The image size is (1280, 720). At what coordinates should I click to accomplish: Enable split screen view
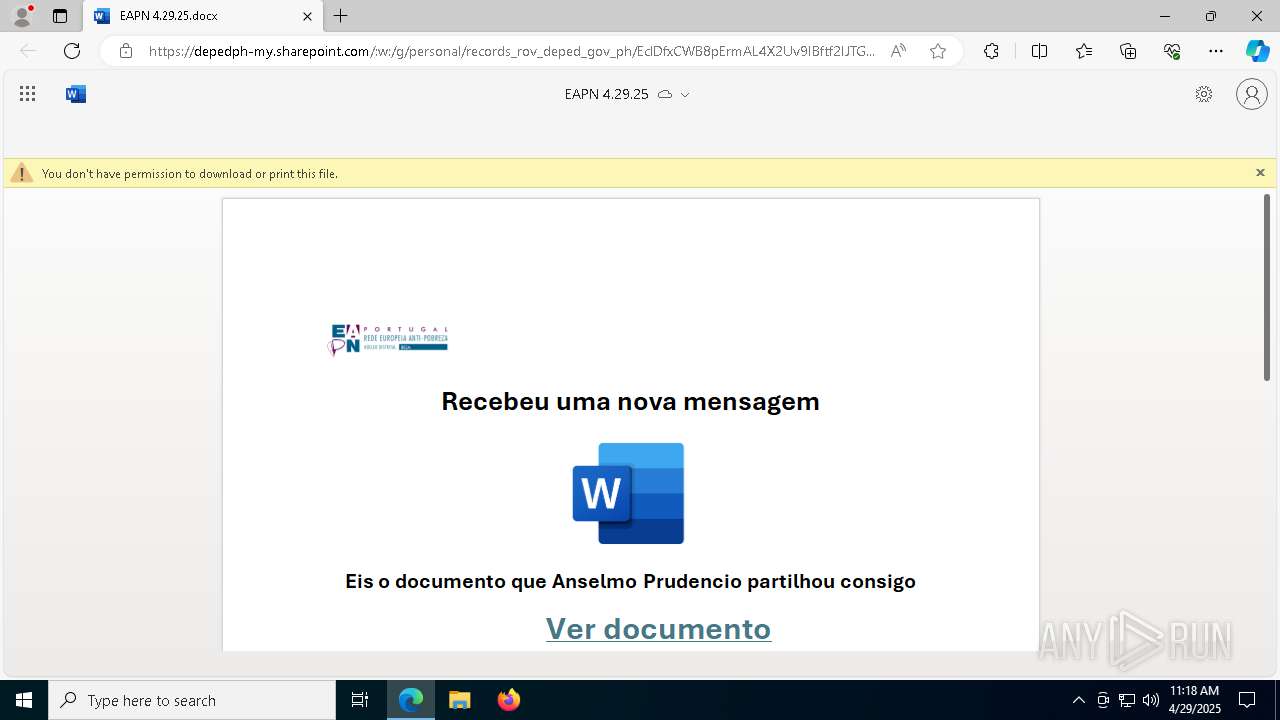coord(1039,51)
